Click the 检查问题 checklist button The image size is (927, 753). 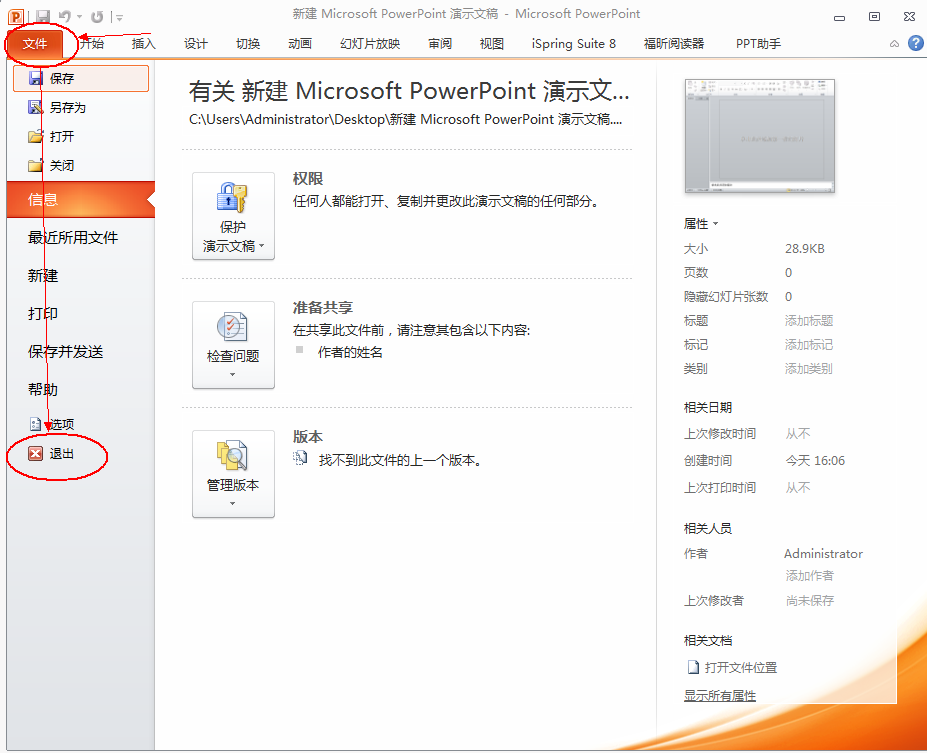click(x=234, y=345)
